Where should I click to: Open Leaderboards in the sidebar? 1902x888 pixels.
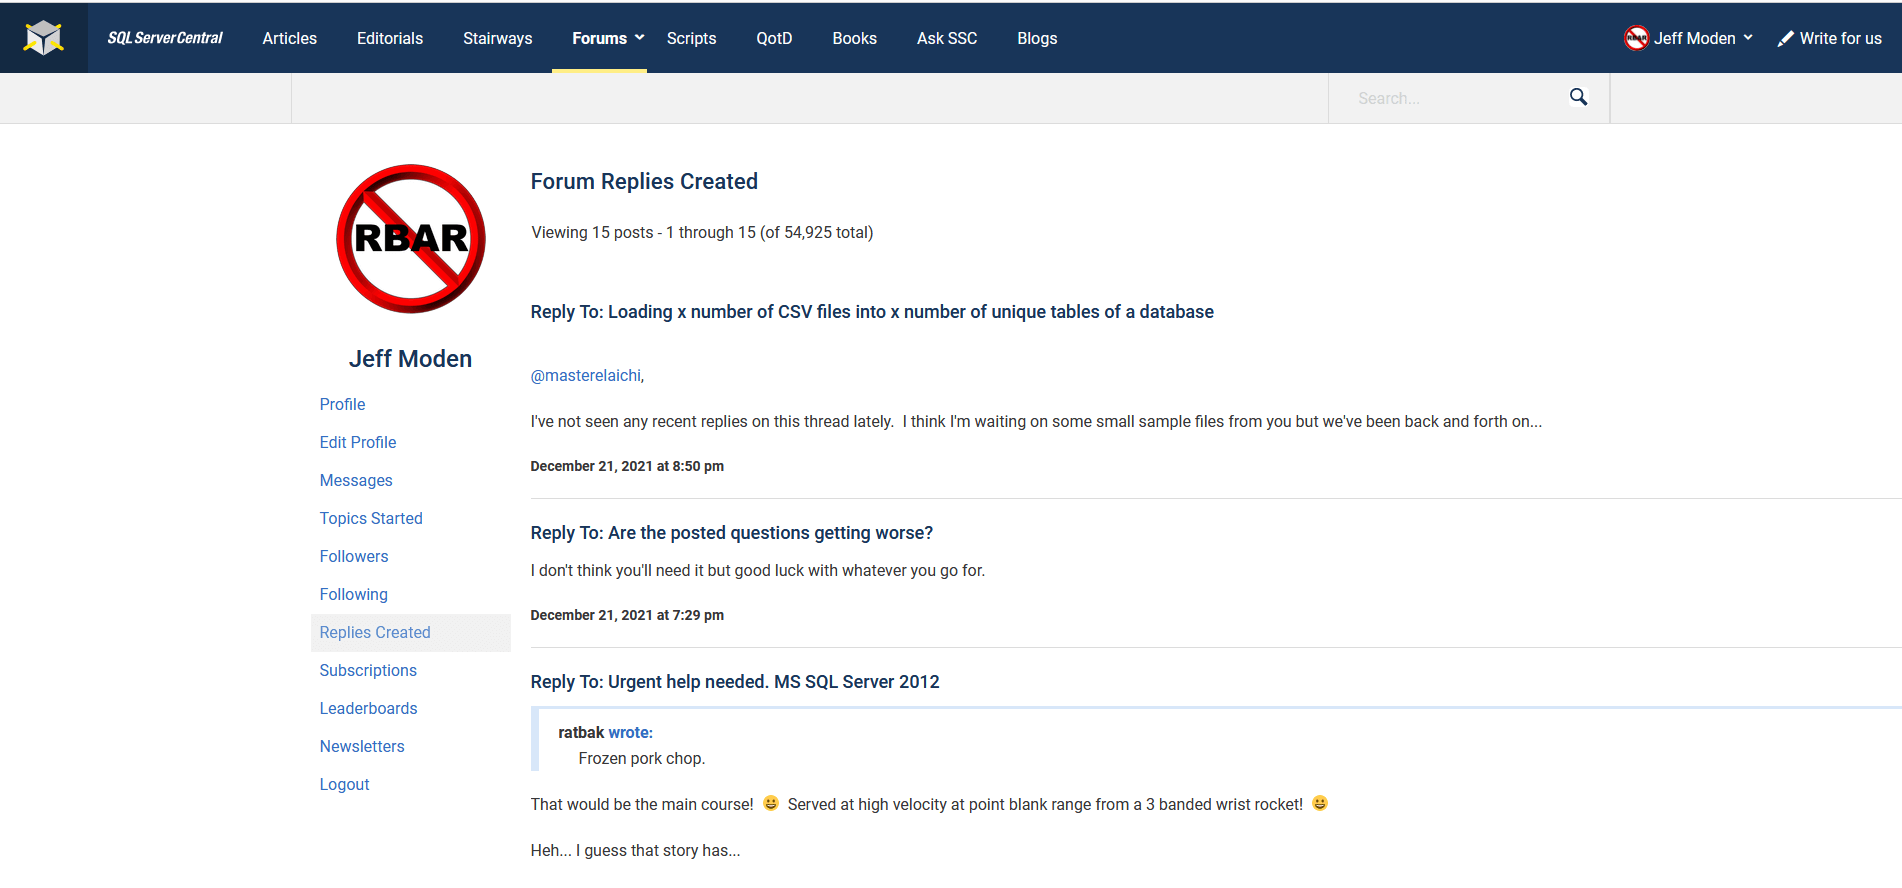[x=369, y=708]
